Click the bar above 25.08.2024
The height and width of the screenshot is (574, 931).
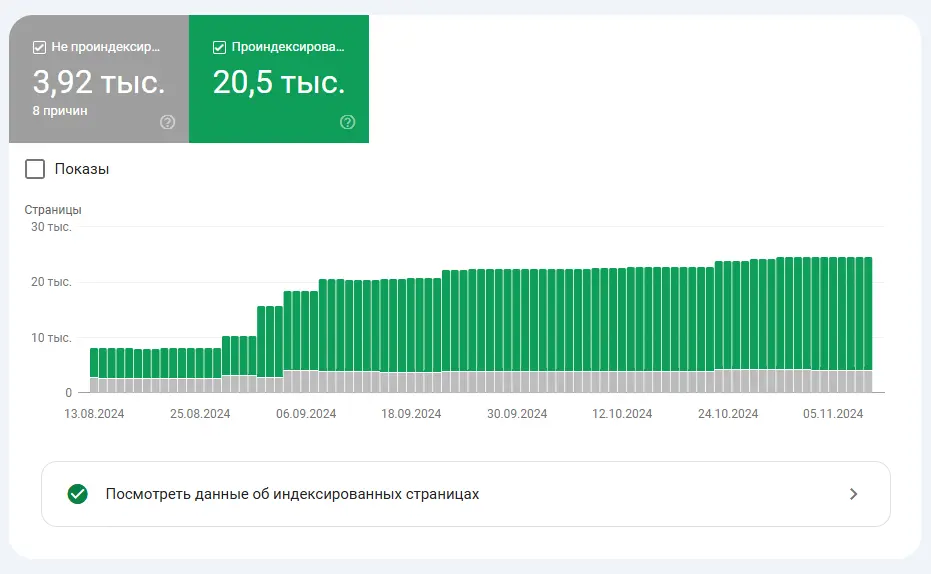(x=200, y=370)
